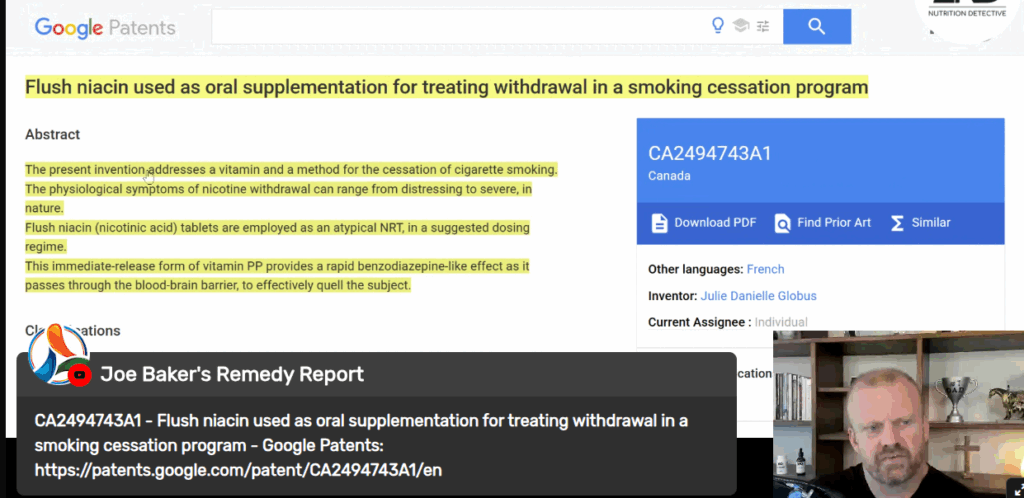Open advanced search sliders icon

763,26
